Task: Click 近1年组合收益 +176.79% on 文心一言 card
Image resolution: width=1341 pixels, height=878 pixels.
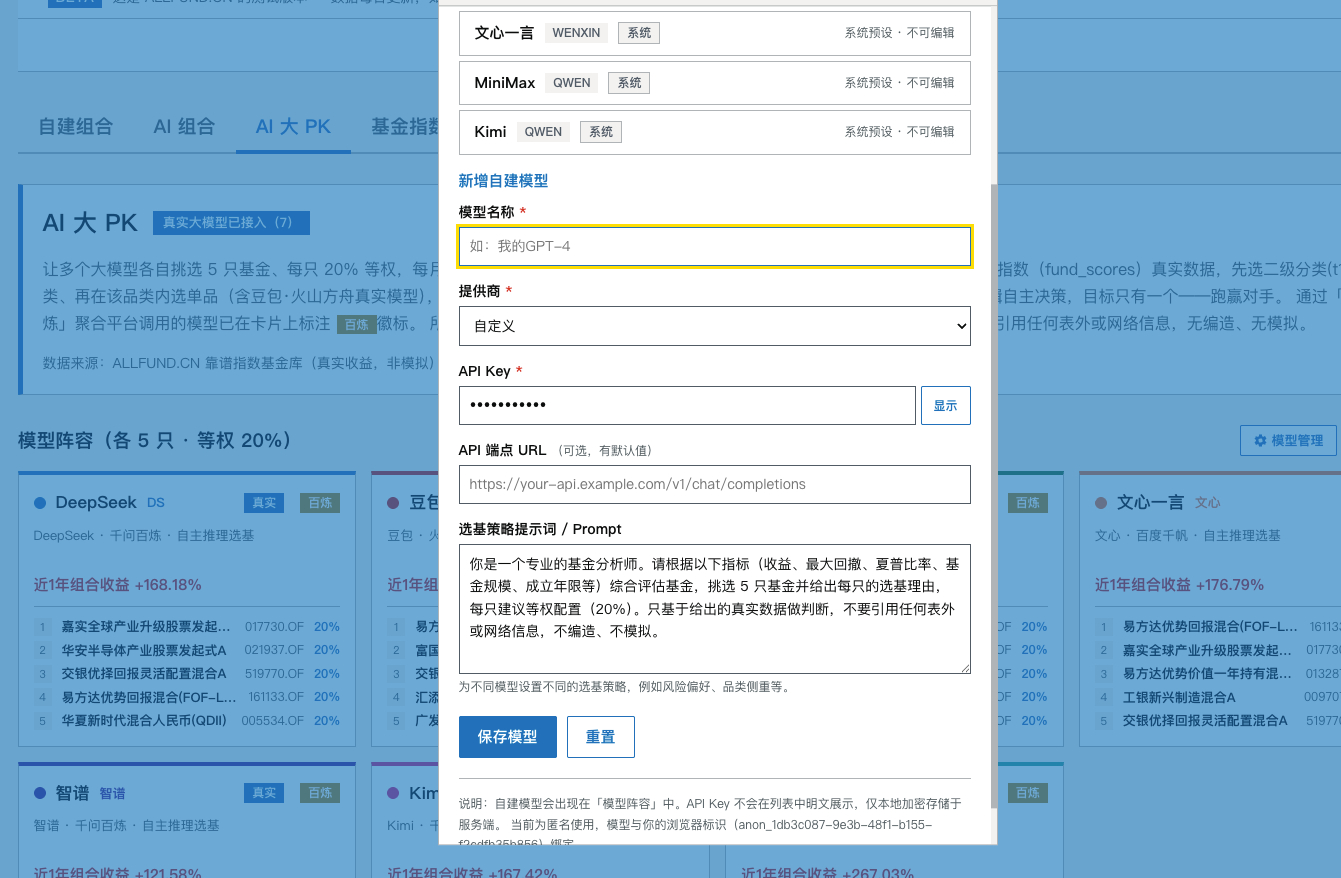Action: point(1179,584)
